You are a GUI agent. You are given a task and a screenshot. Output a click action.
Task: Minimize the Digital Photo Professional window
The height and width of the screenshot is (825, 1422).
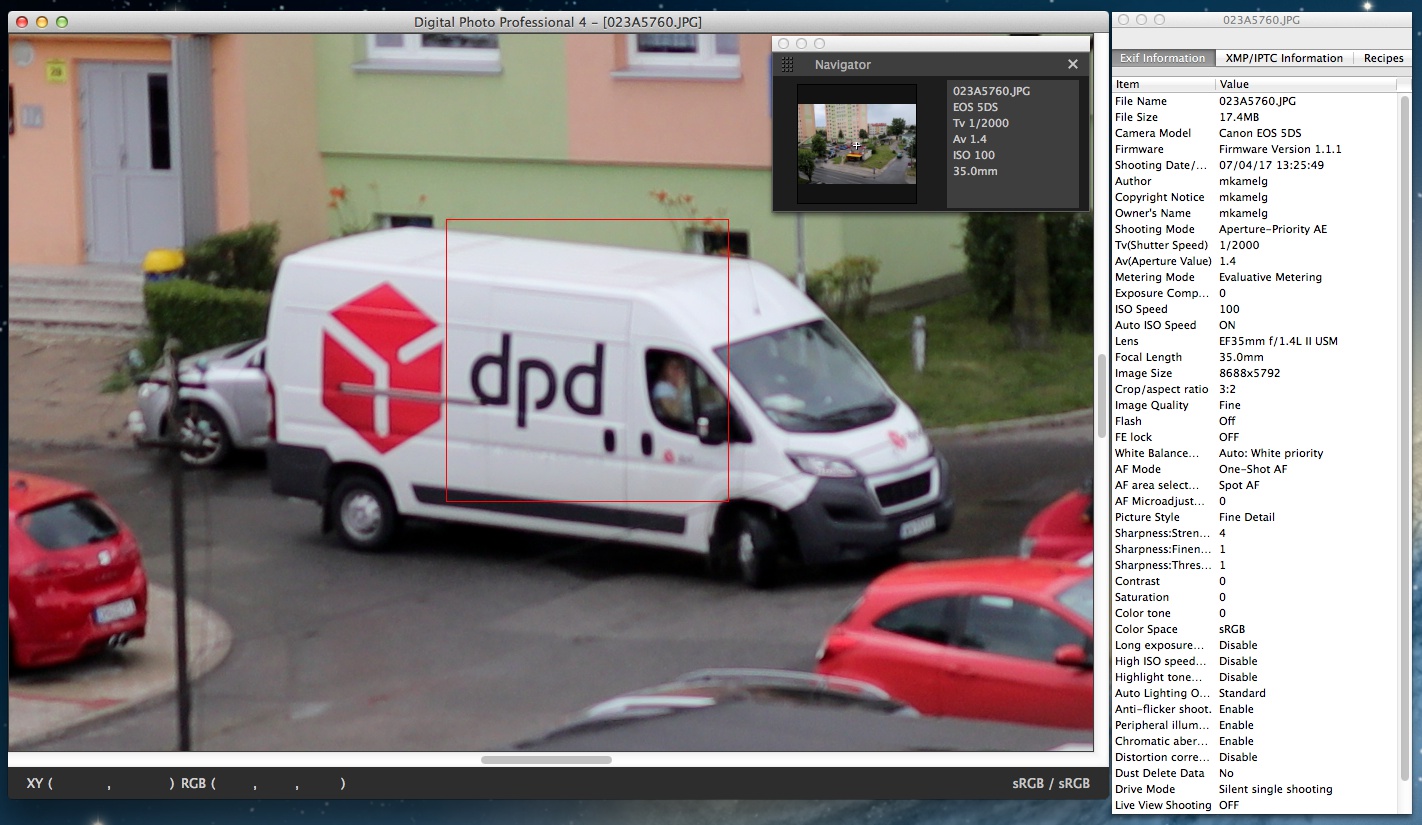coord(41,22)
